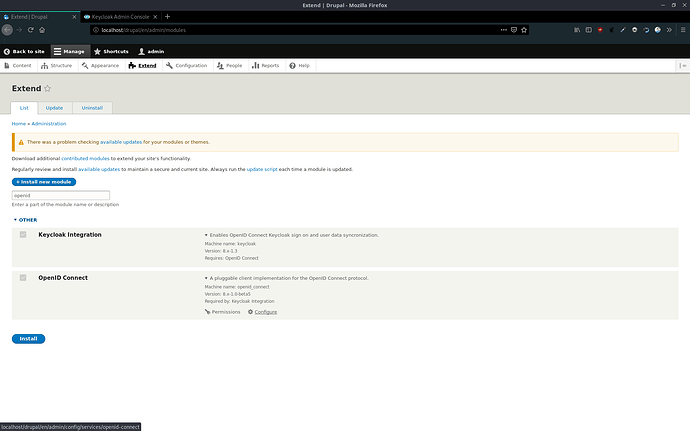The image size is (690, 431).
Task: Open Extend admin menu item
Action: coord(143,66)
